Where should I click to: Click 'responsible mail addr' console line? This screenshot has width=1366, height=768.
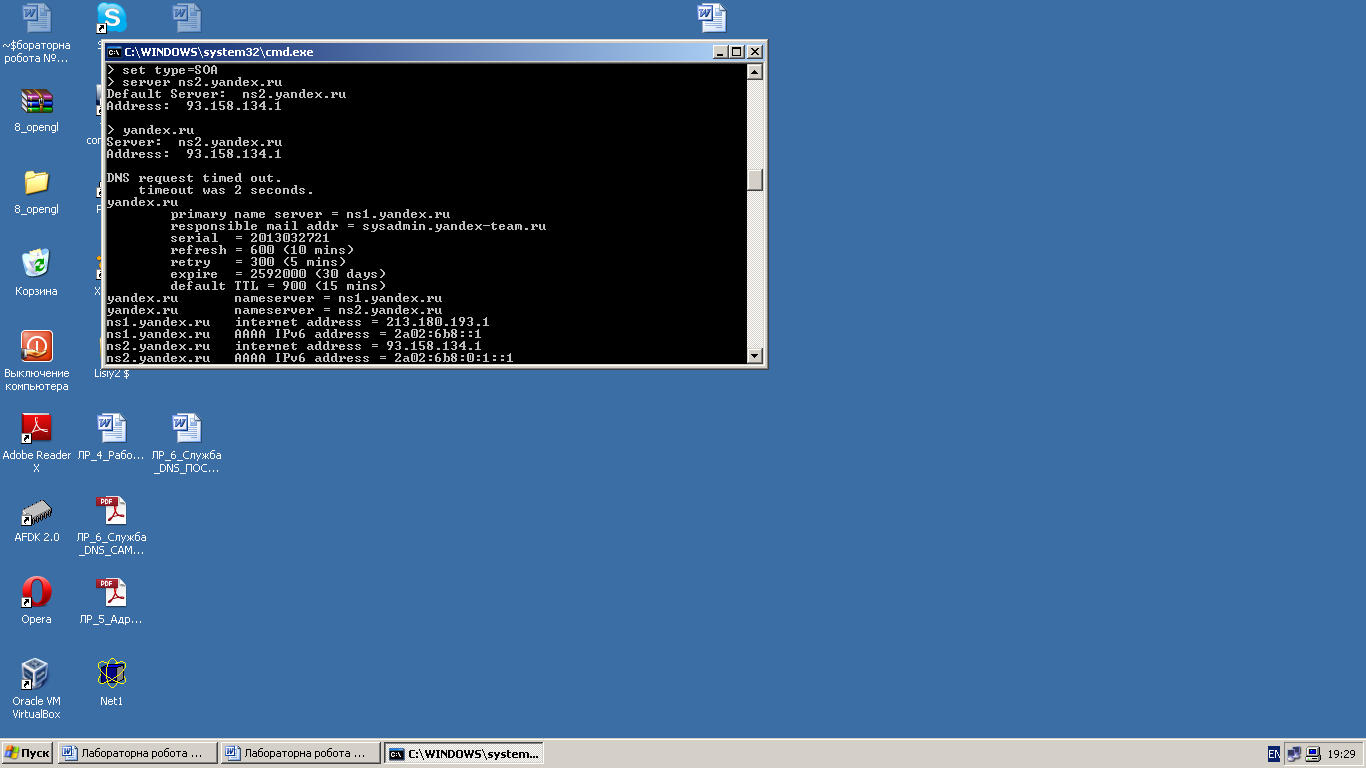[x=358, y=226]
